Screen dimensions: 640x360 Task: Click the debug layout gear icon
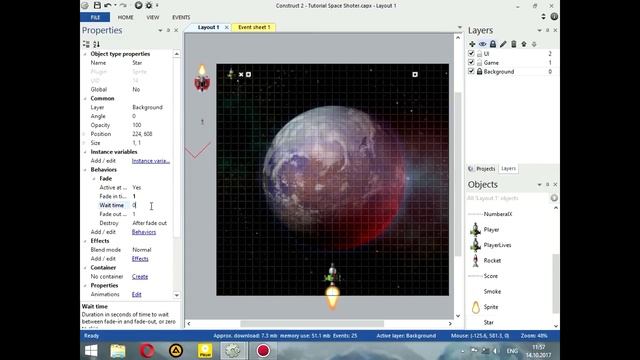click(x=149, y=5)
